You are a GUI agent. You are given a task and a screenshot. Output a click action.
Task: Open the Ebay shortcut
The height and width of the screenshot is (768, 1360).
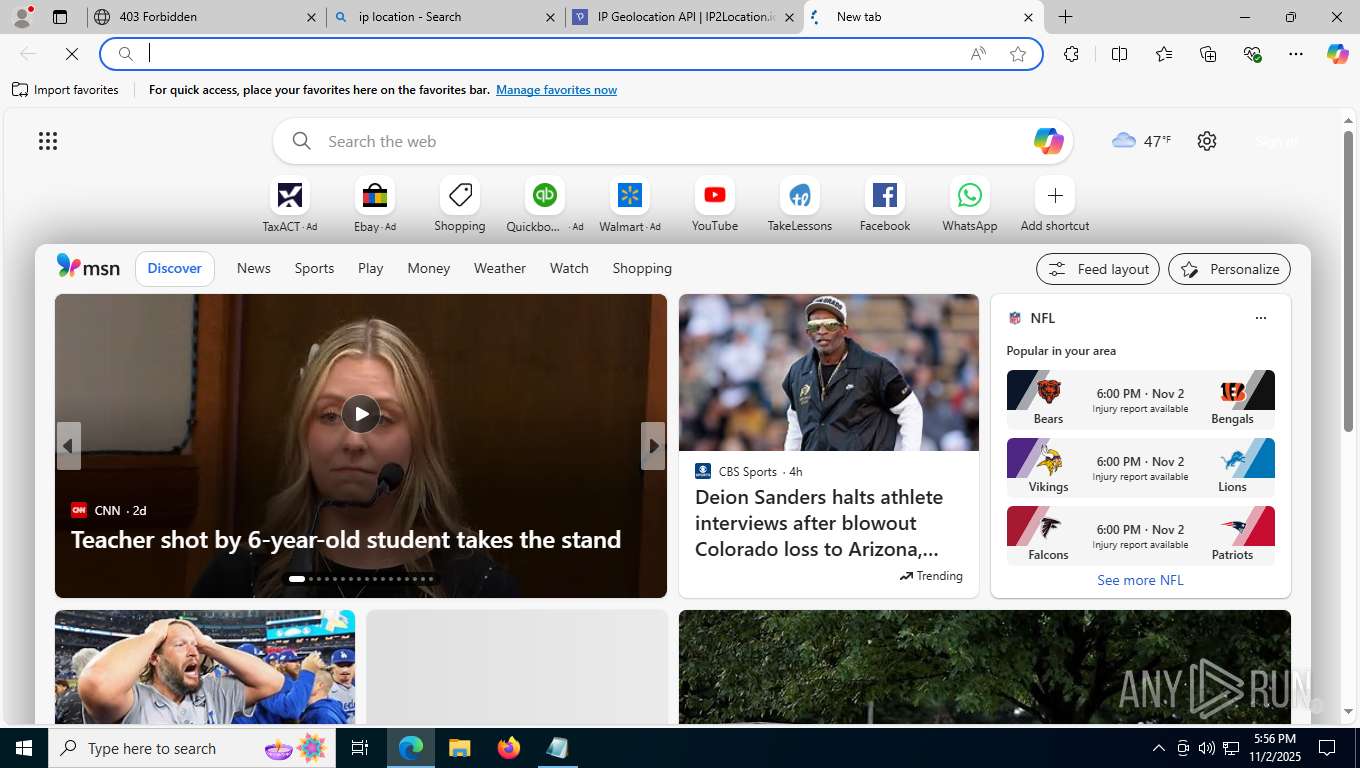click(375, 205)
